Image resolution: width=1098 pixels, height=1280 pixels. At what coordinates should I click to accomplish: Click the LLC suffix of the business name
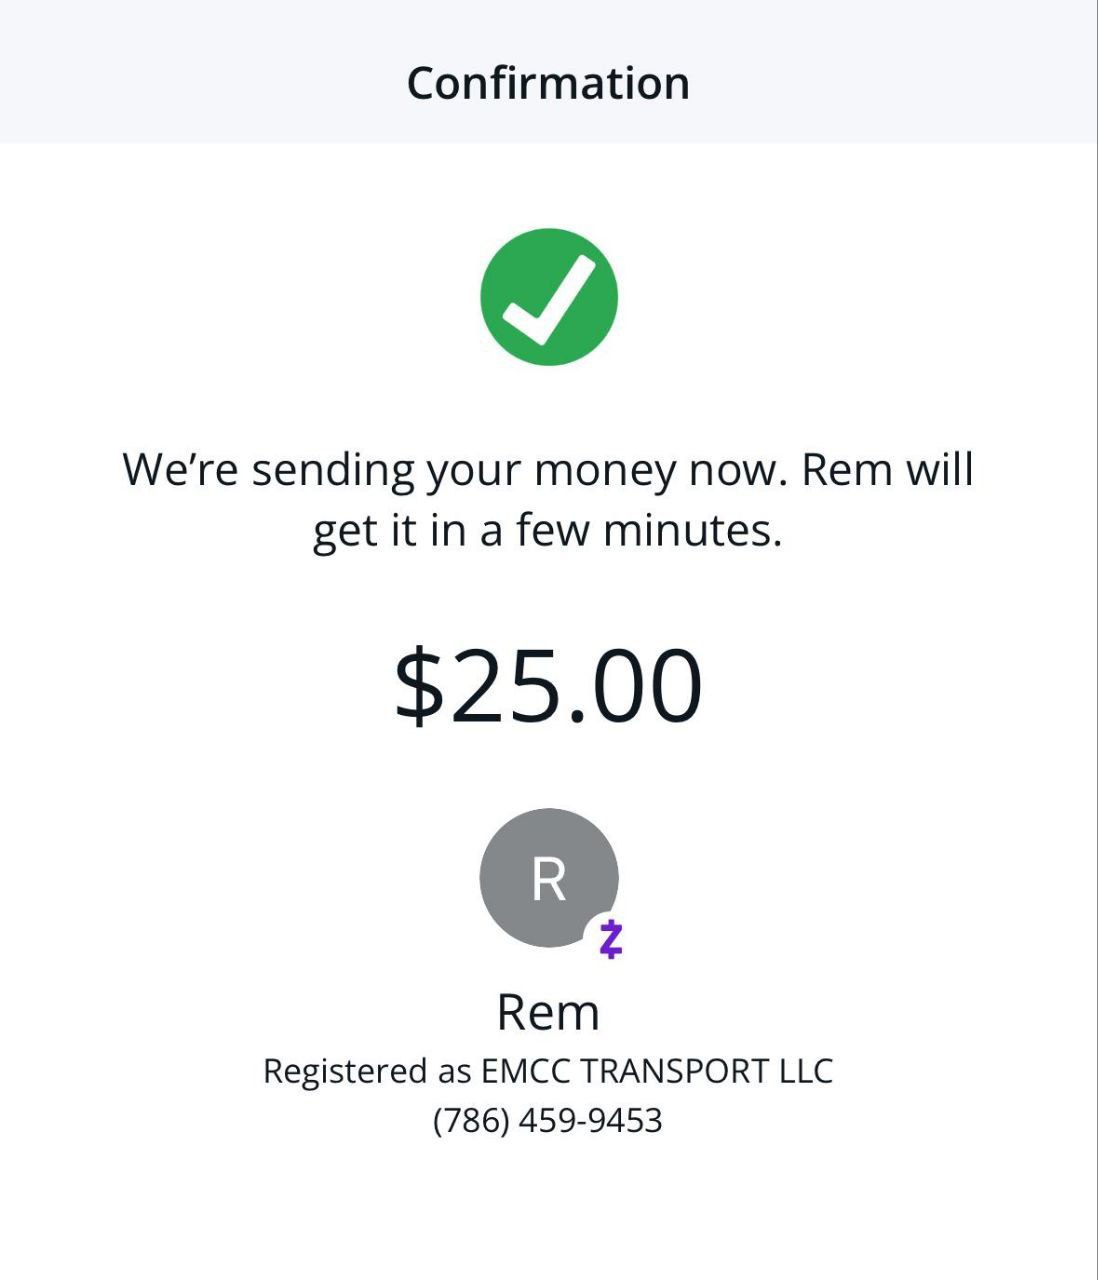pyautogui.click(x=806, y=1071)
